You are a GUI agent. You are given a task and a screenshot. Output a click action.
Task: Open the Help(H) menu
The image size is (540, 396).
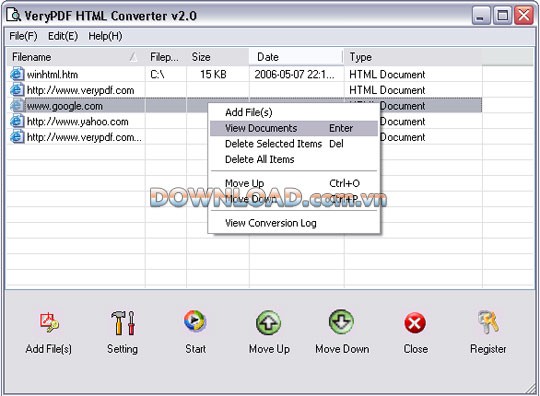(105, 36)
